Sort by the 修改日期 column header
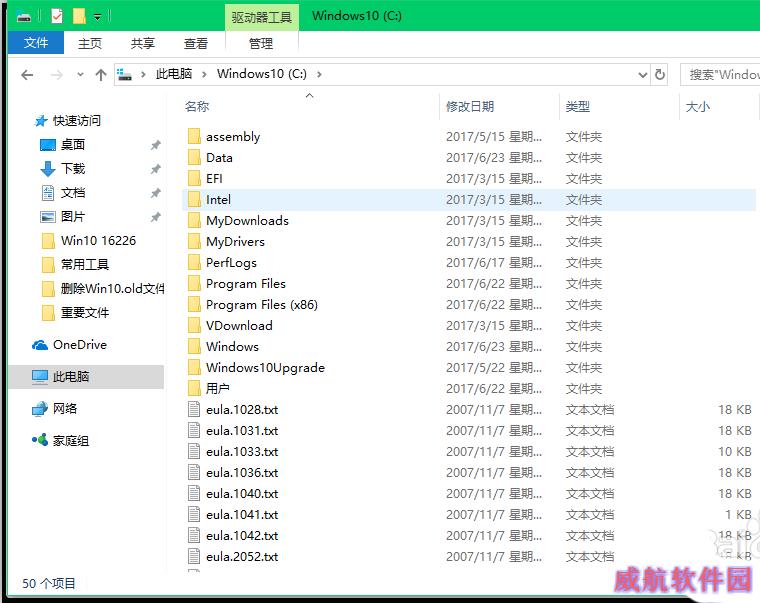This screenshot has width=760, height=603. [x=470, y=107]
